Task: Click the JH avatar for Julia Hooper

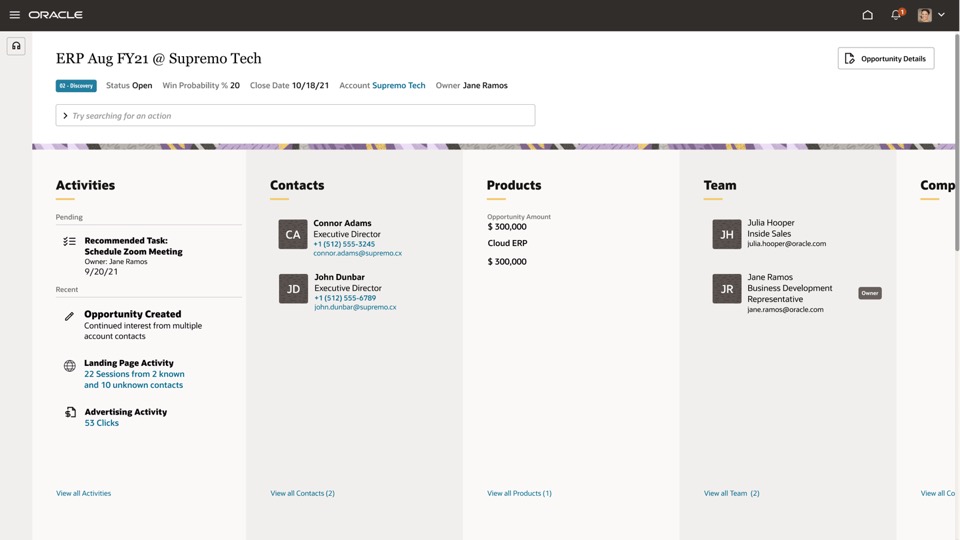Action: click(x=727, y=234)
